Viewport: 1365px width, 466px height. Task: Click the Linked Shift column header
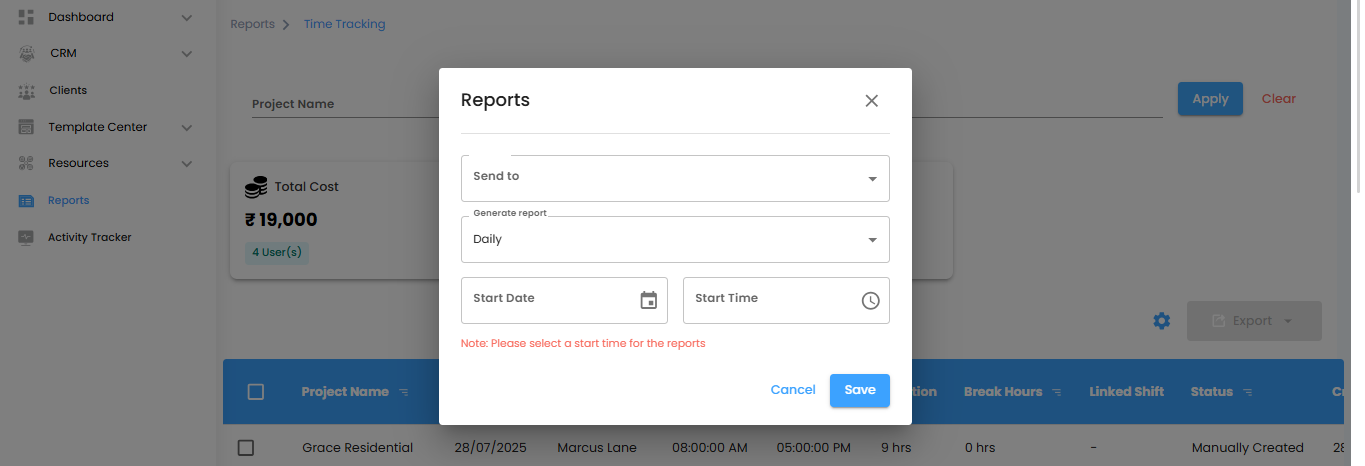1127,392
